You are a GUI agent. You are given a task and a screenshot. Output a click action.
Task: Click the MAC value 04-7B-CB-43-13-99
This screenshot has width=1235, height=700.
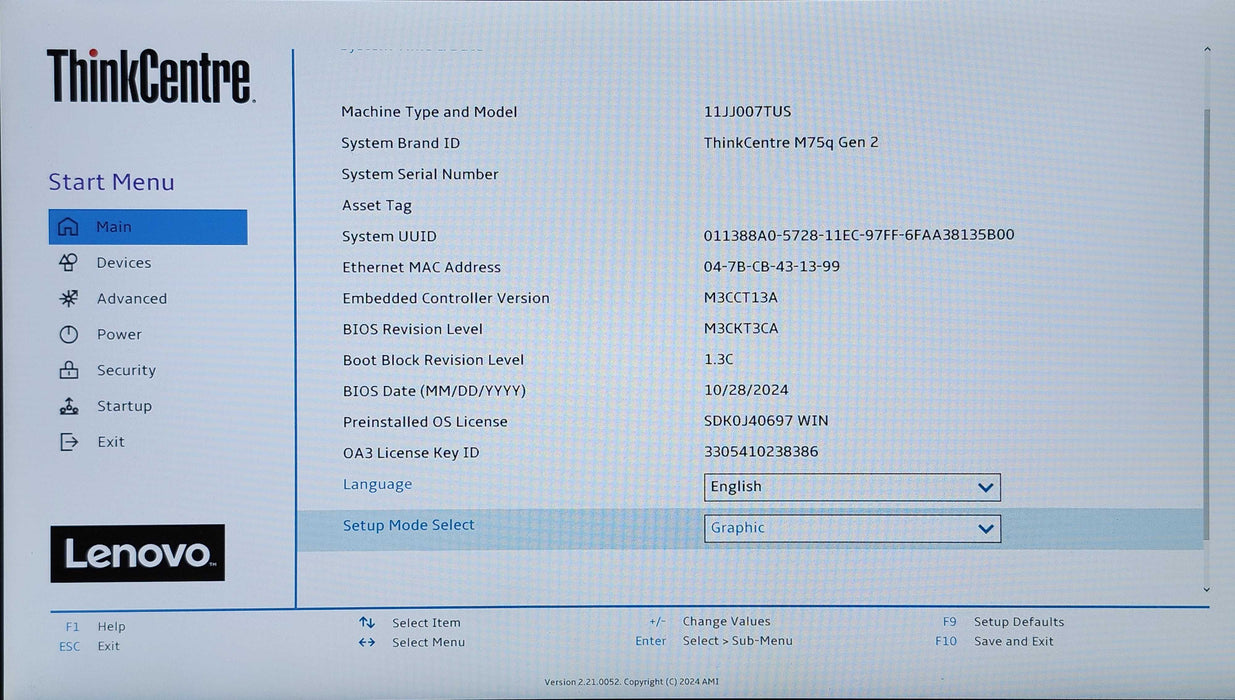(x=772, y=266)
